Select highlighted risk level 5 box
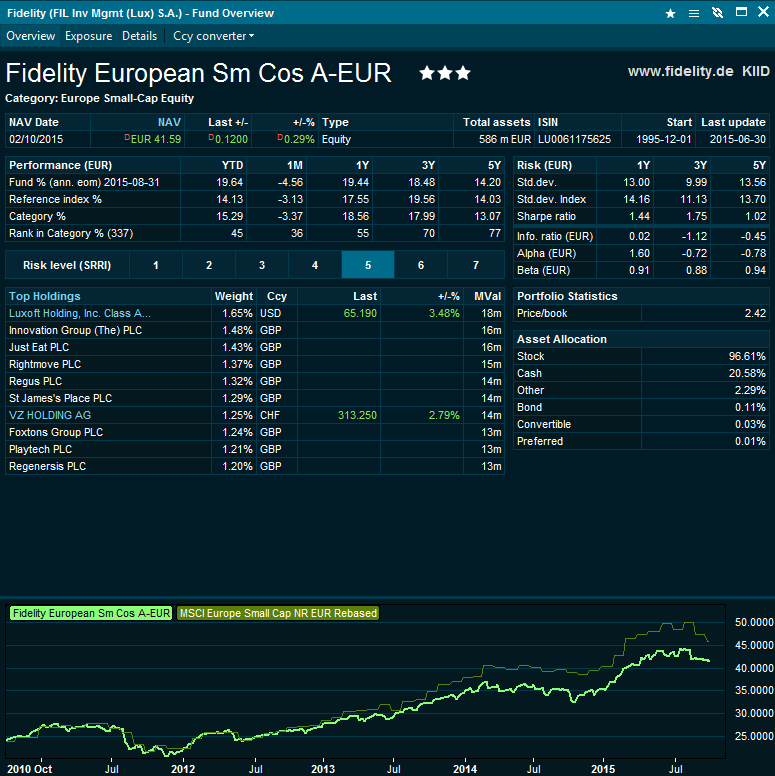Image resolution: width=775 pixels, height=776 pixels. point(368,265)
